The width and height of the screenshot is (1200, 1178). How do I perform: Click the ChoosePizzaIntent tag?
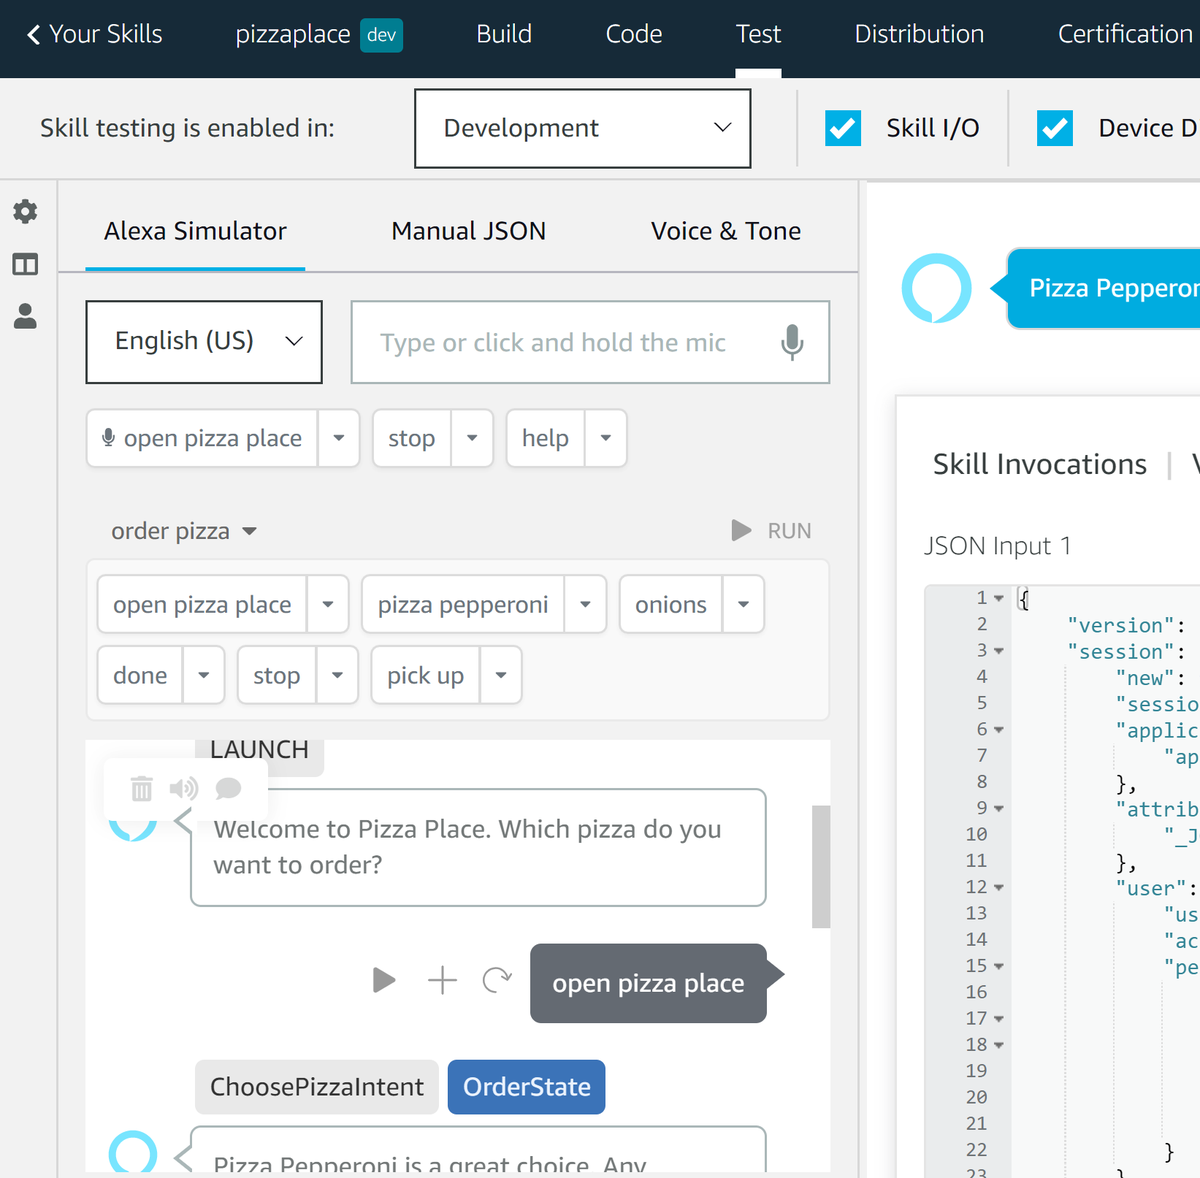point(317,1087)
